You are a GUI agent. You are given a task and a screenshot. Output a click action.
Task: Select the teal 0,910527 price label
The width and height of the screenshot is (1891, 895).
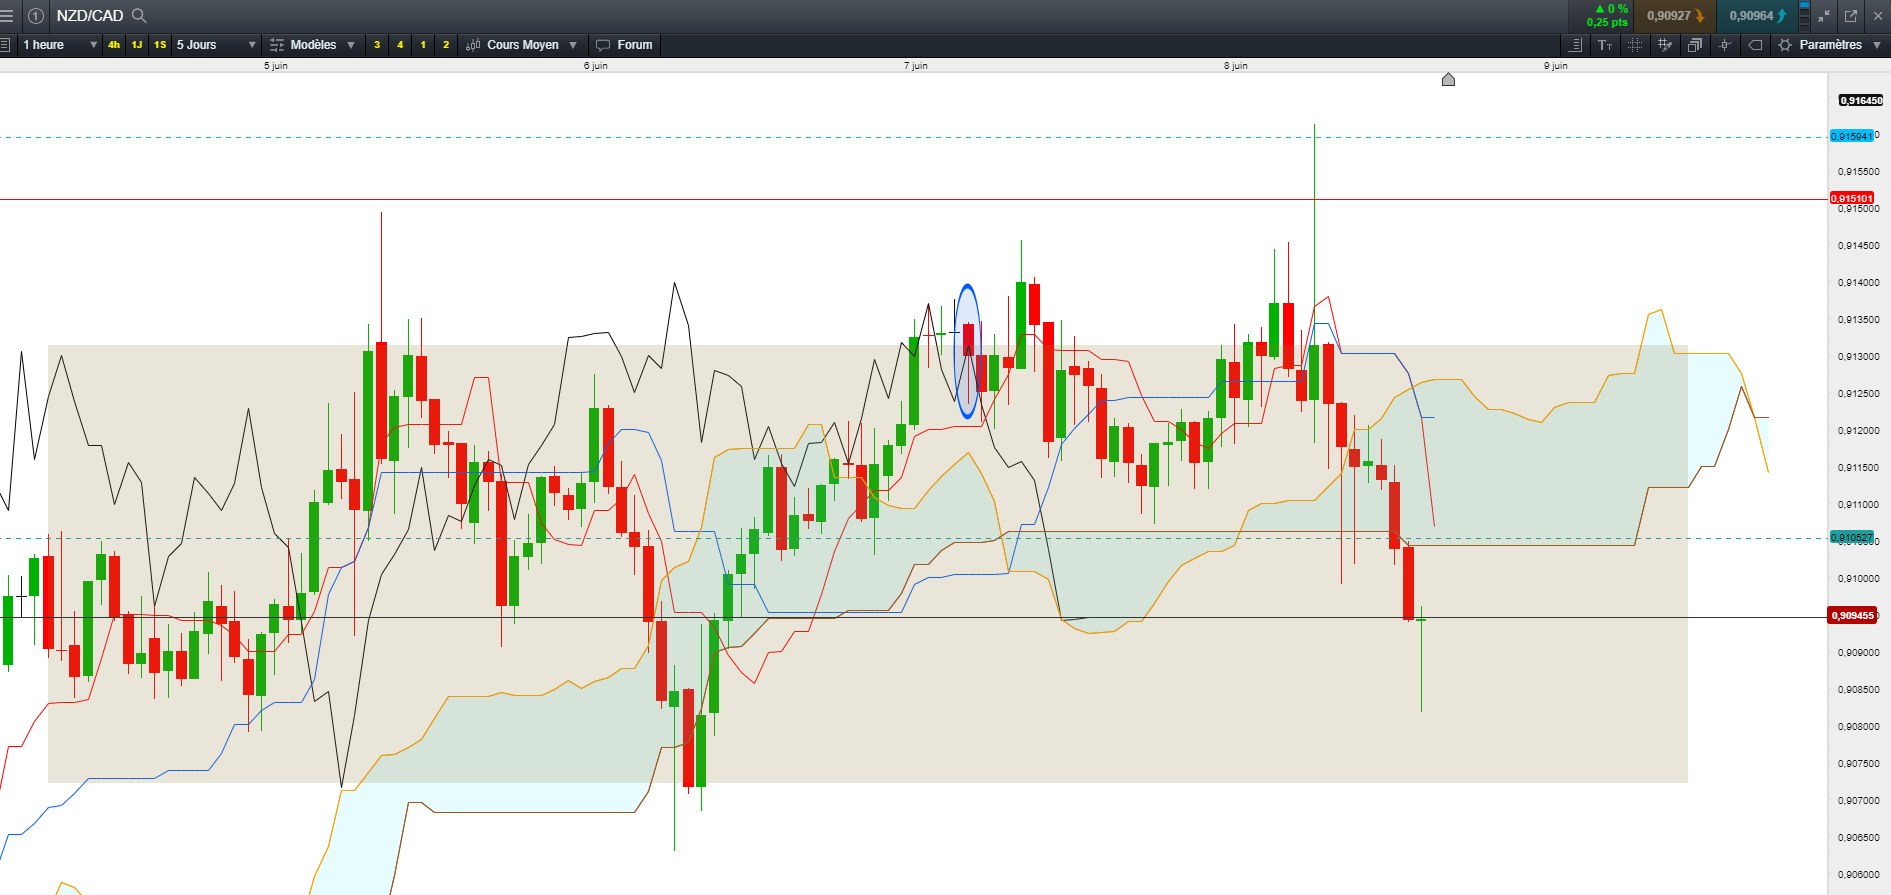(1851, 538)
